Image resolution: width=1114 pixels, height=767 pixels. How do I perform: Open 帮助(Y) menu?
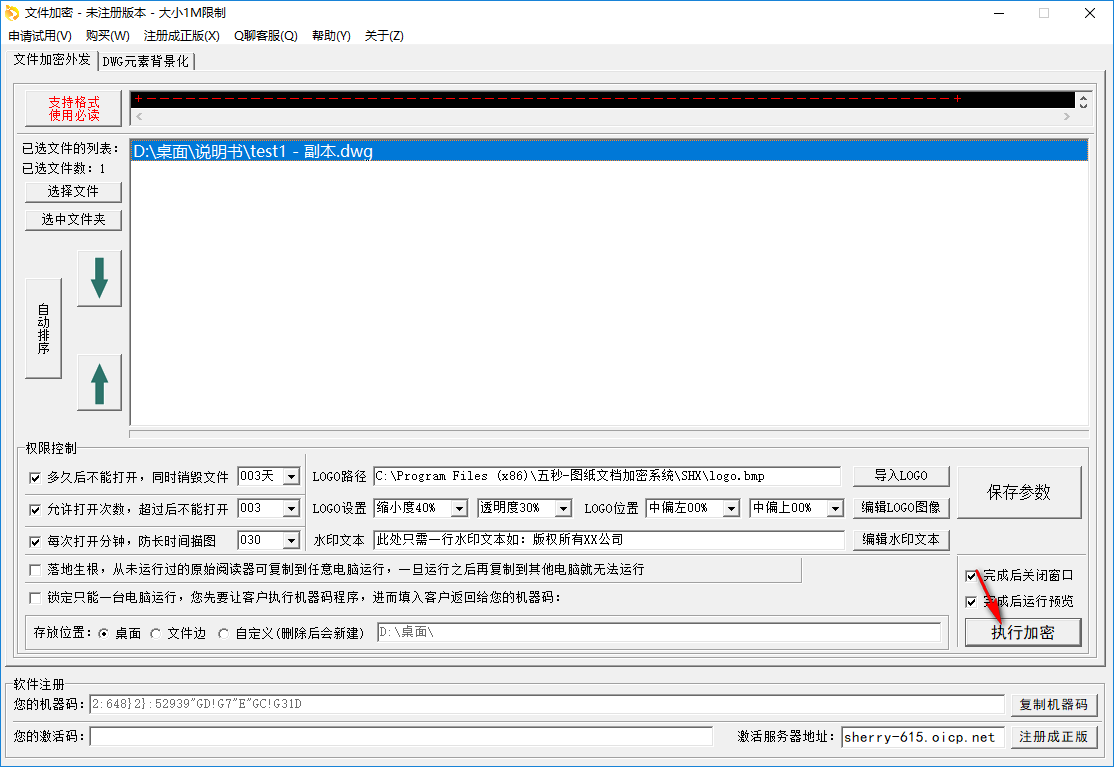click(331, 36)
